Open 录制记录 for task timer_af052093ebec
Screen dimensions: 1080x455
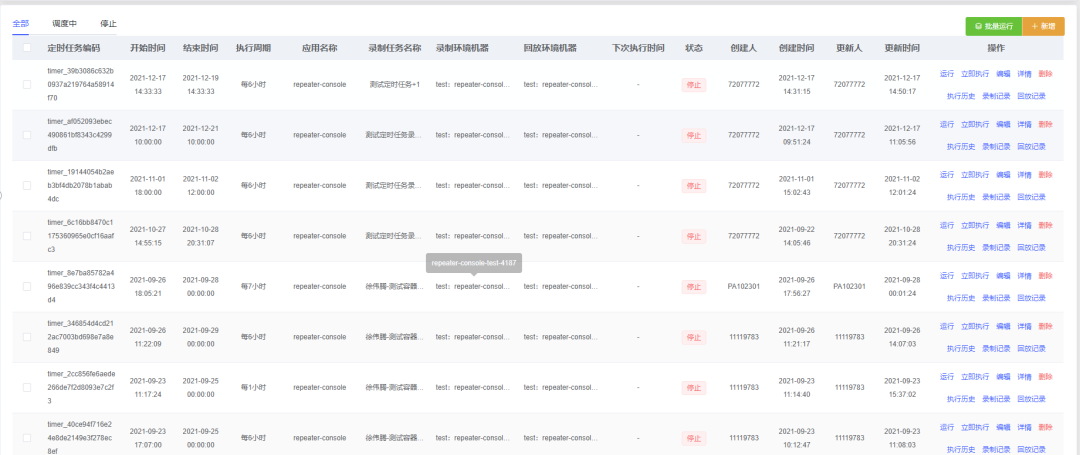coord(996,146)
